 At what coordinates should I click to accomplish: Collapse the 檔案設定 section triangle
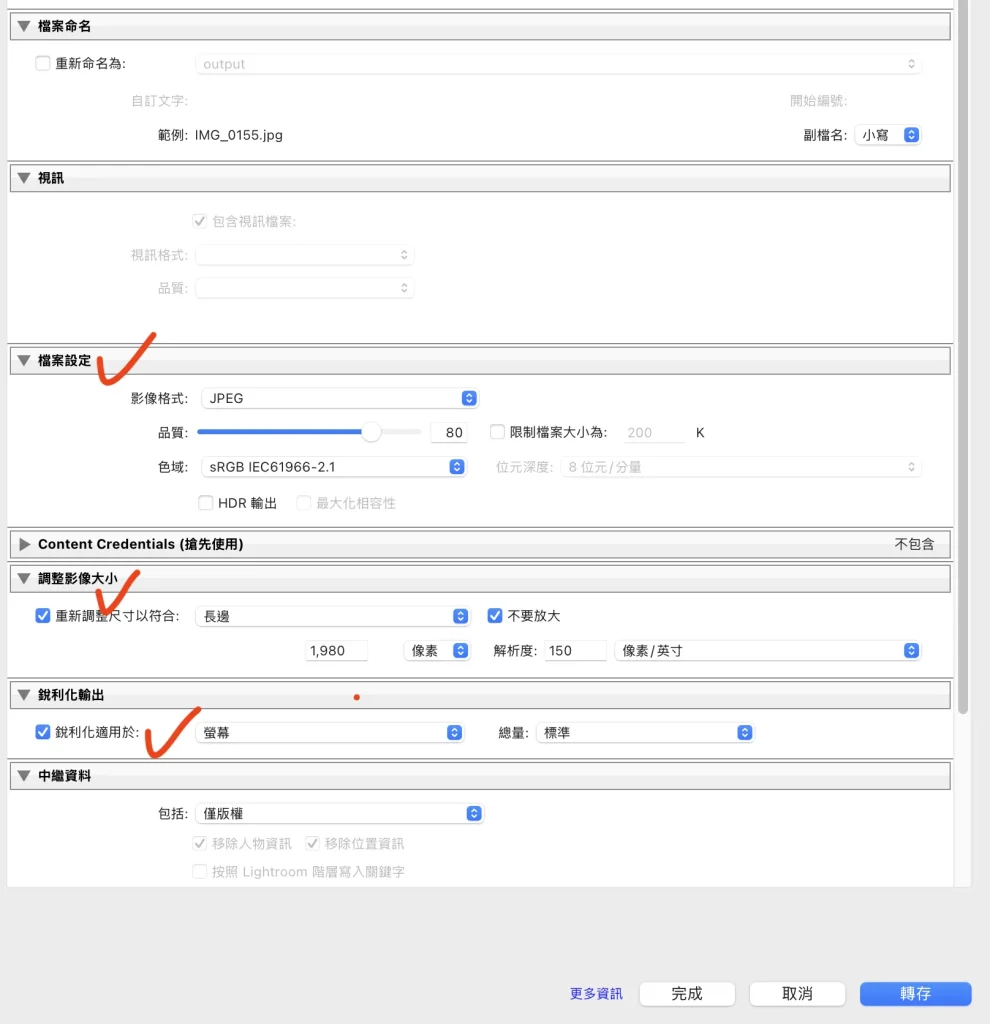coord(24,361)
